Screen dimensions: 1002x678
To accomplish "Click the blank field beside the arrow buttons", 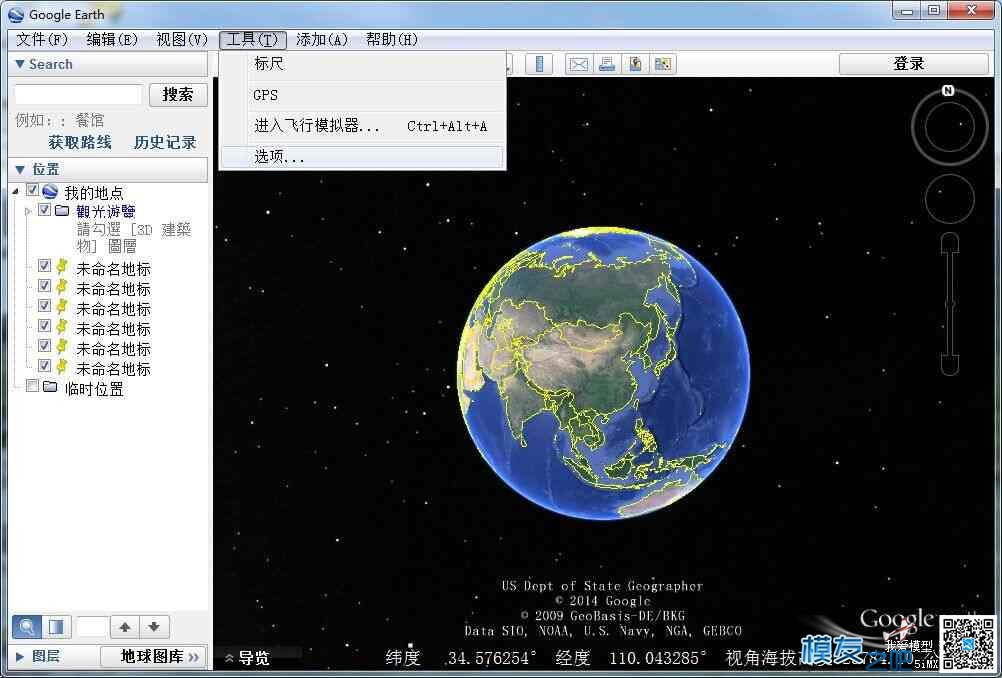I will tap(93, 627).
